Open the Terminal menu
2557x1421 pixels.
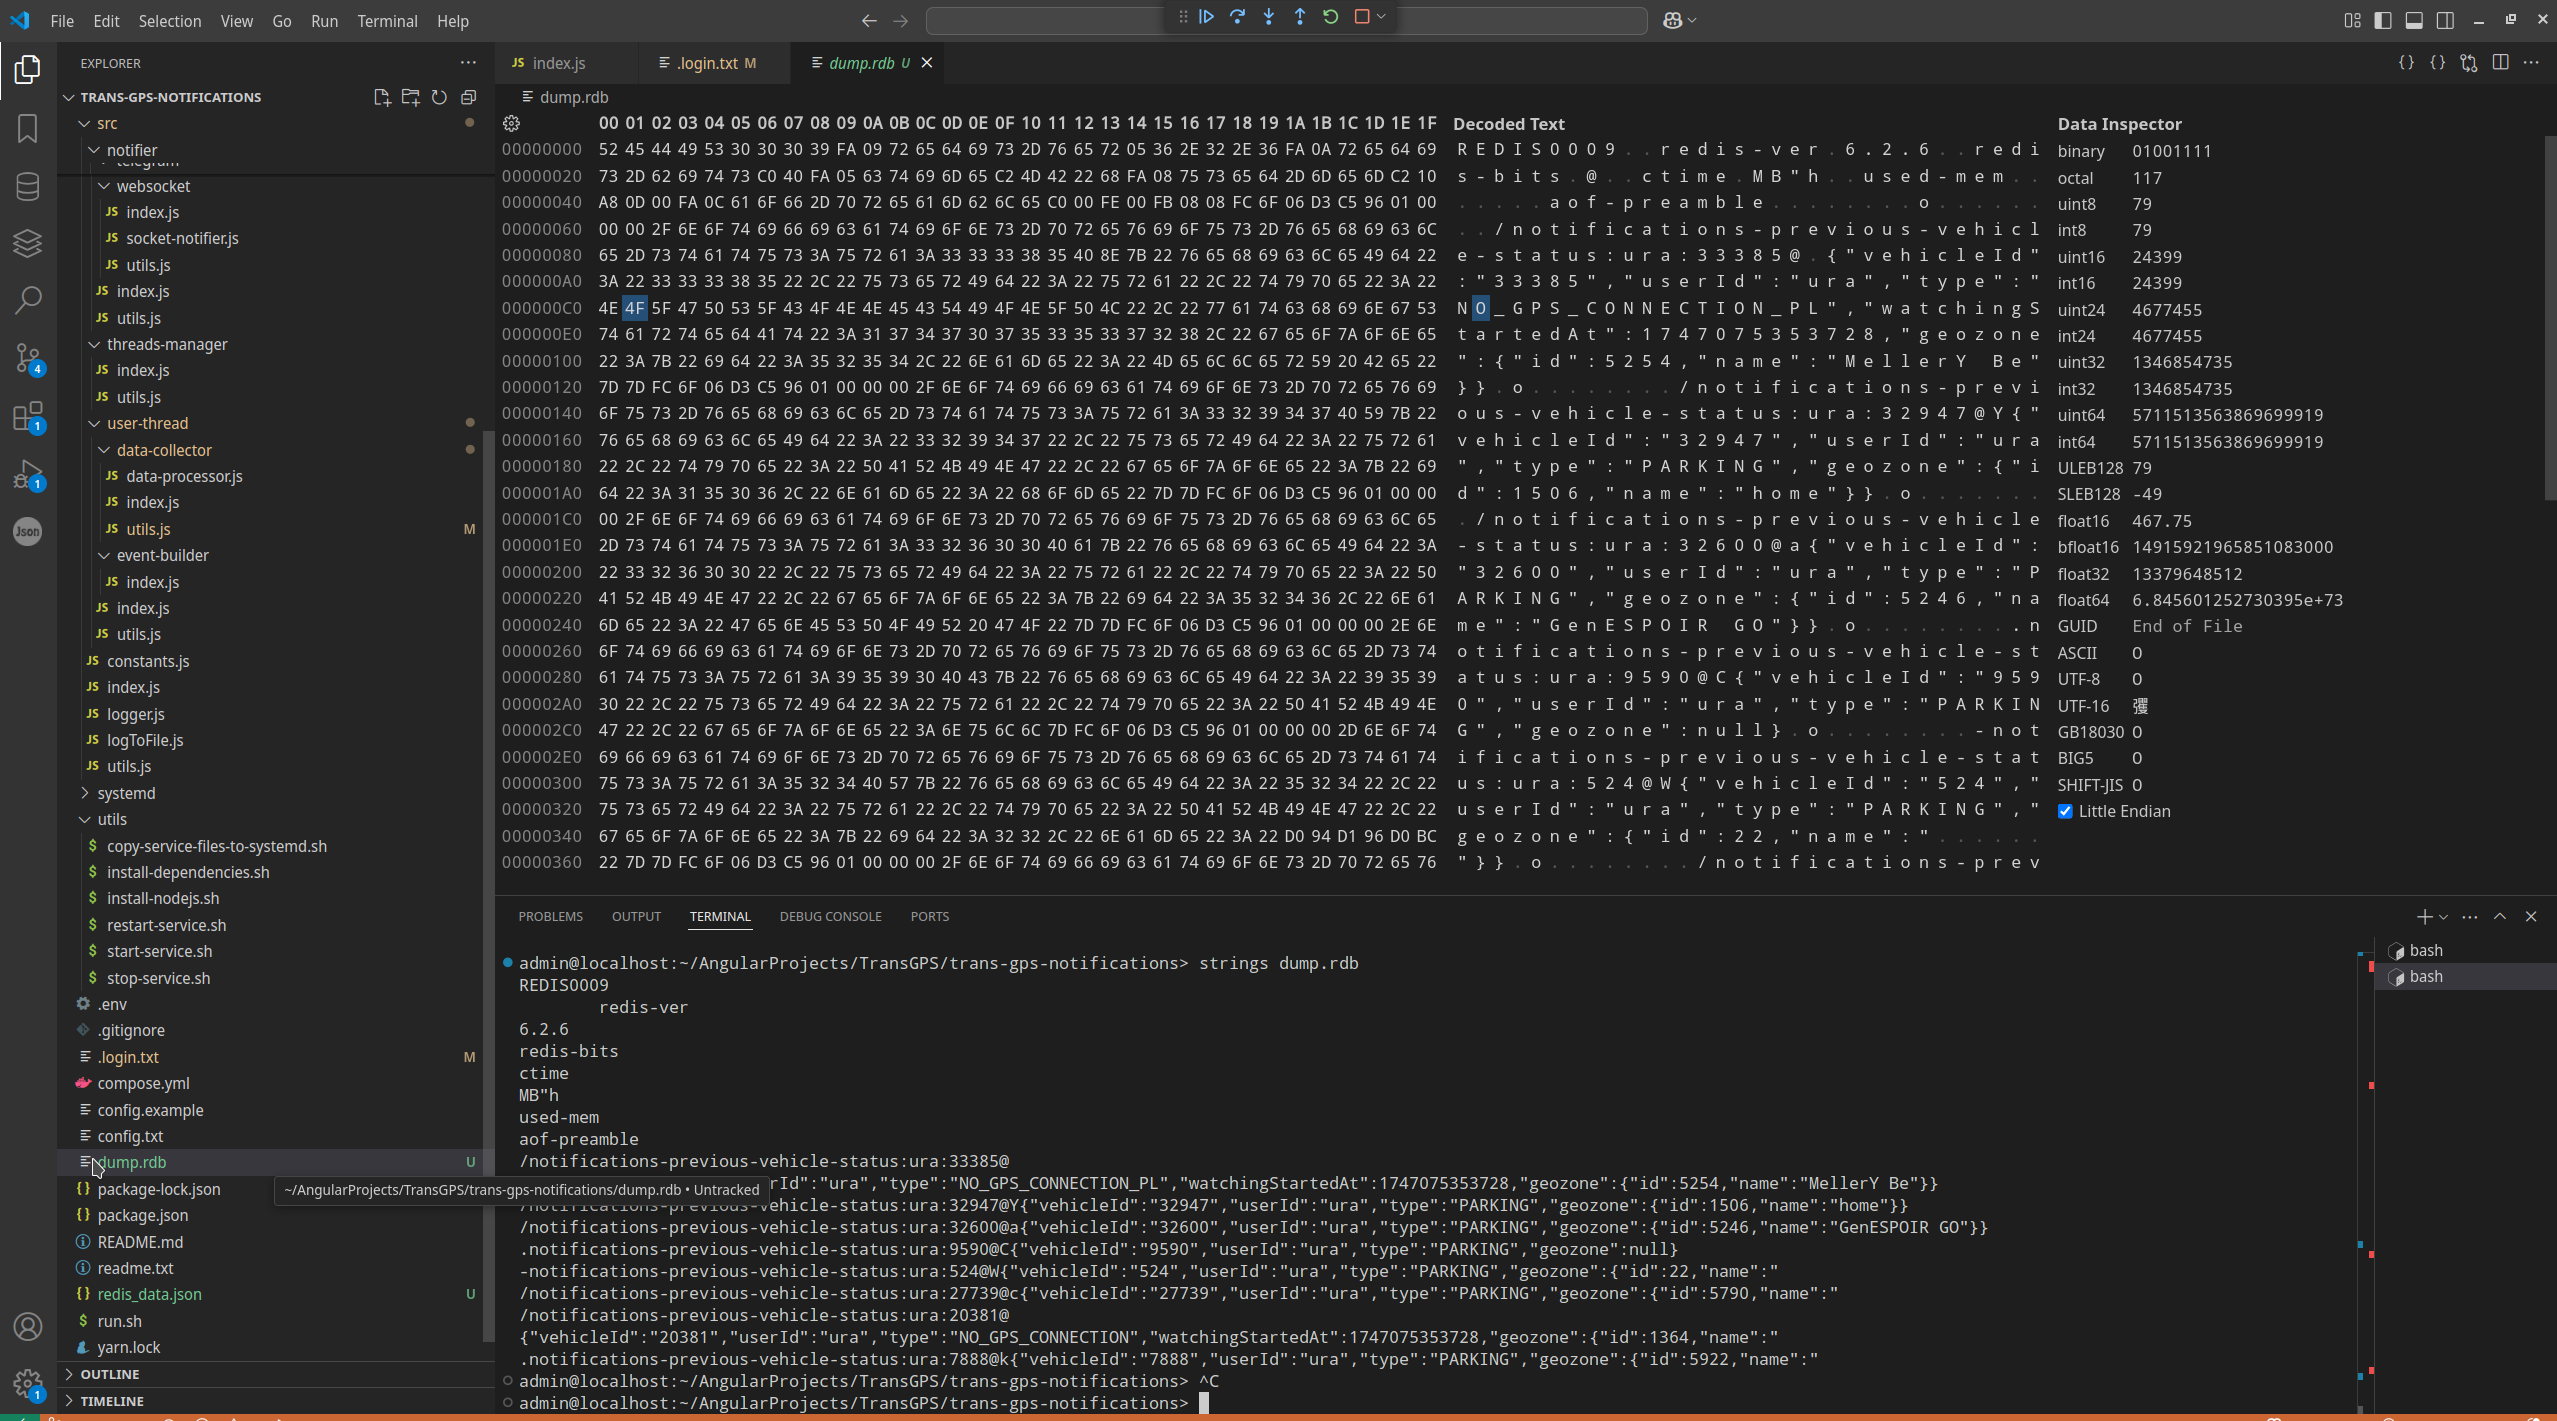pyautogui.click(x=387, y=21)
